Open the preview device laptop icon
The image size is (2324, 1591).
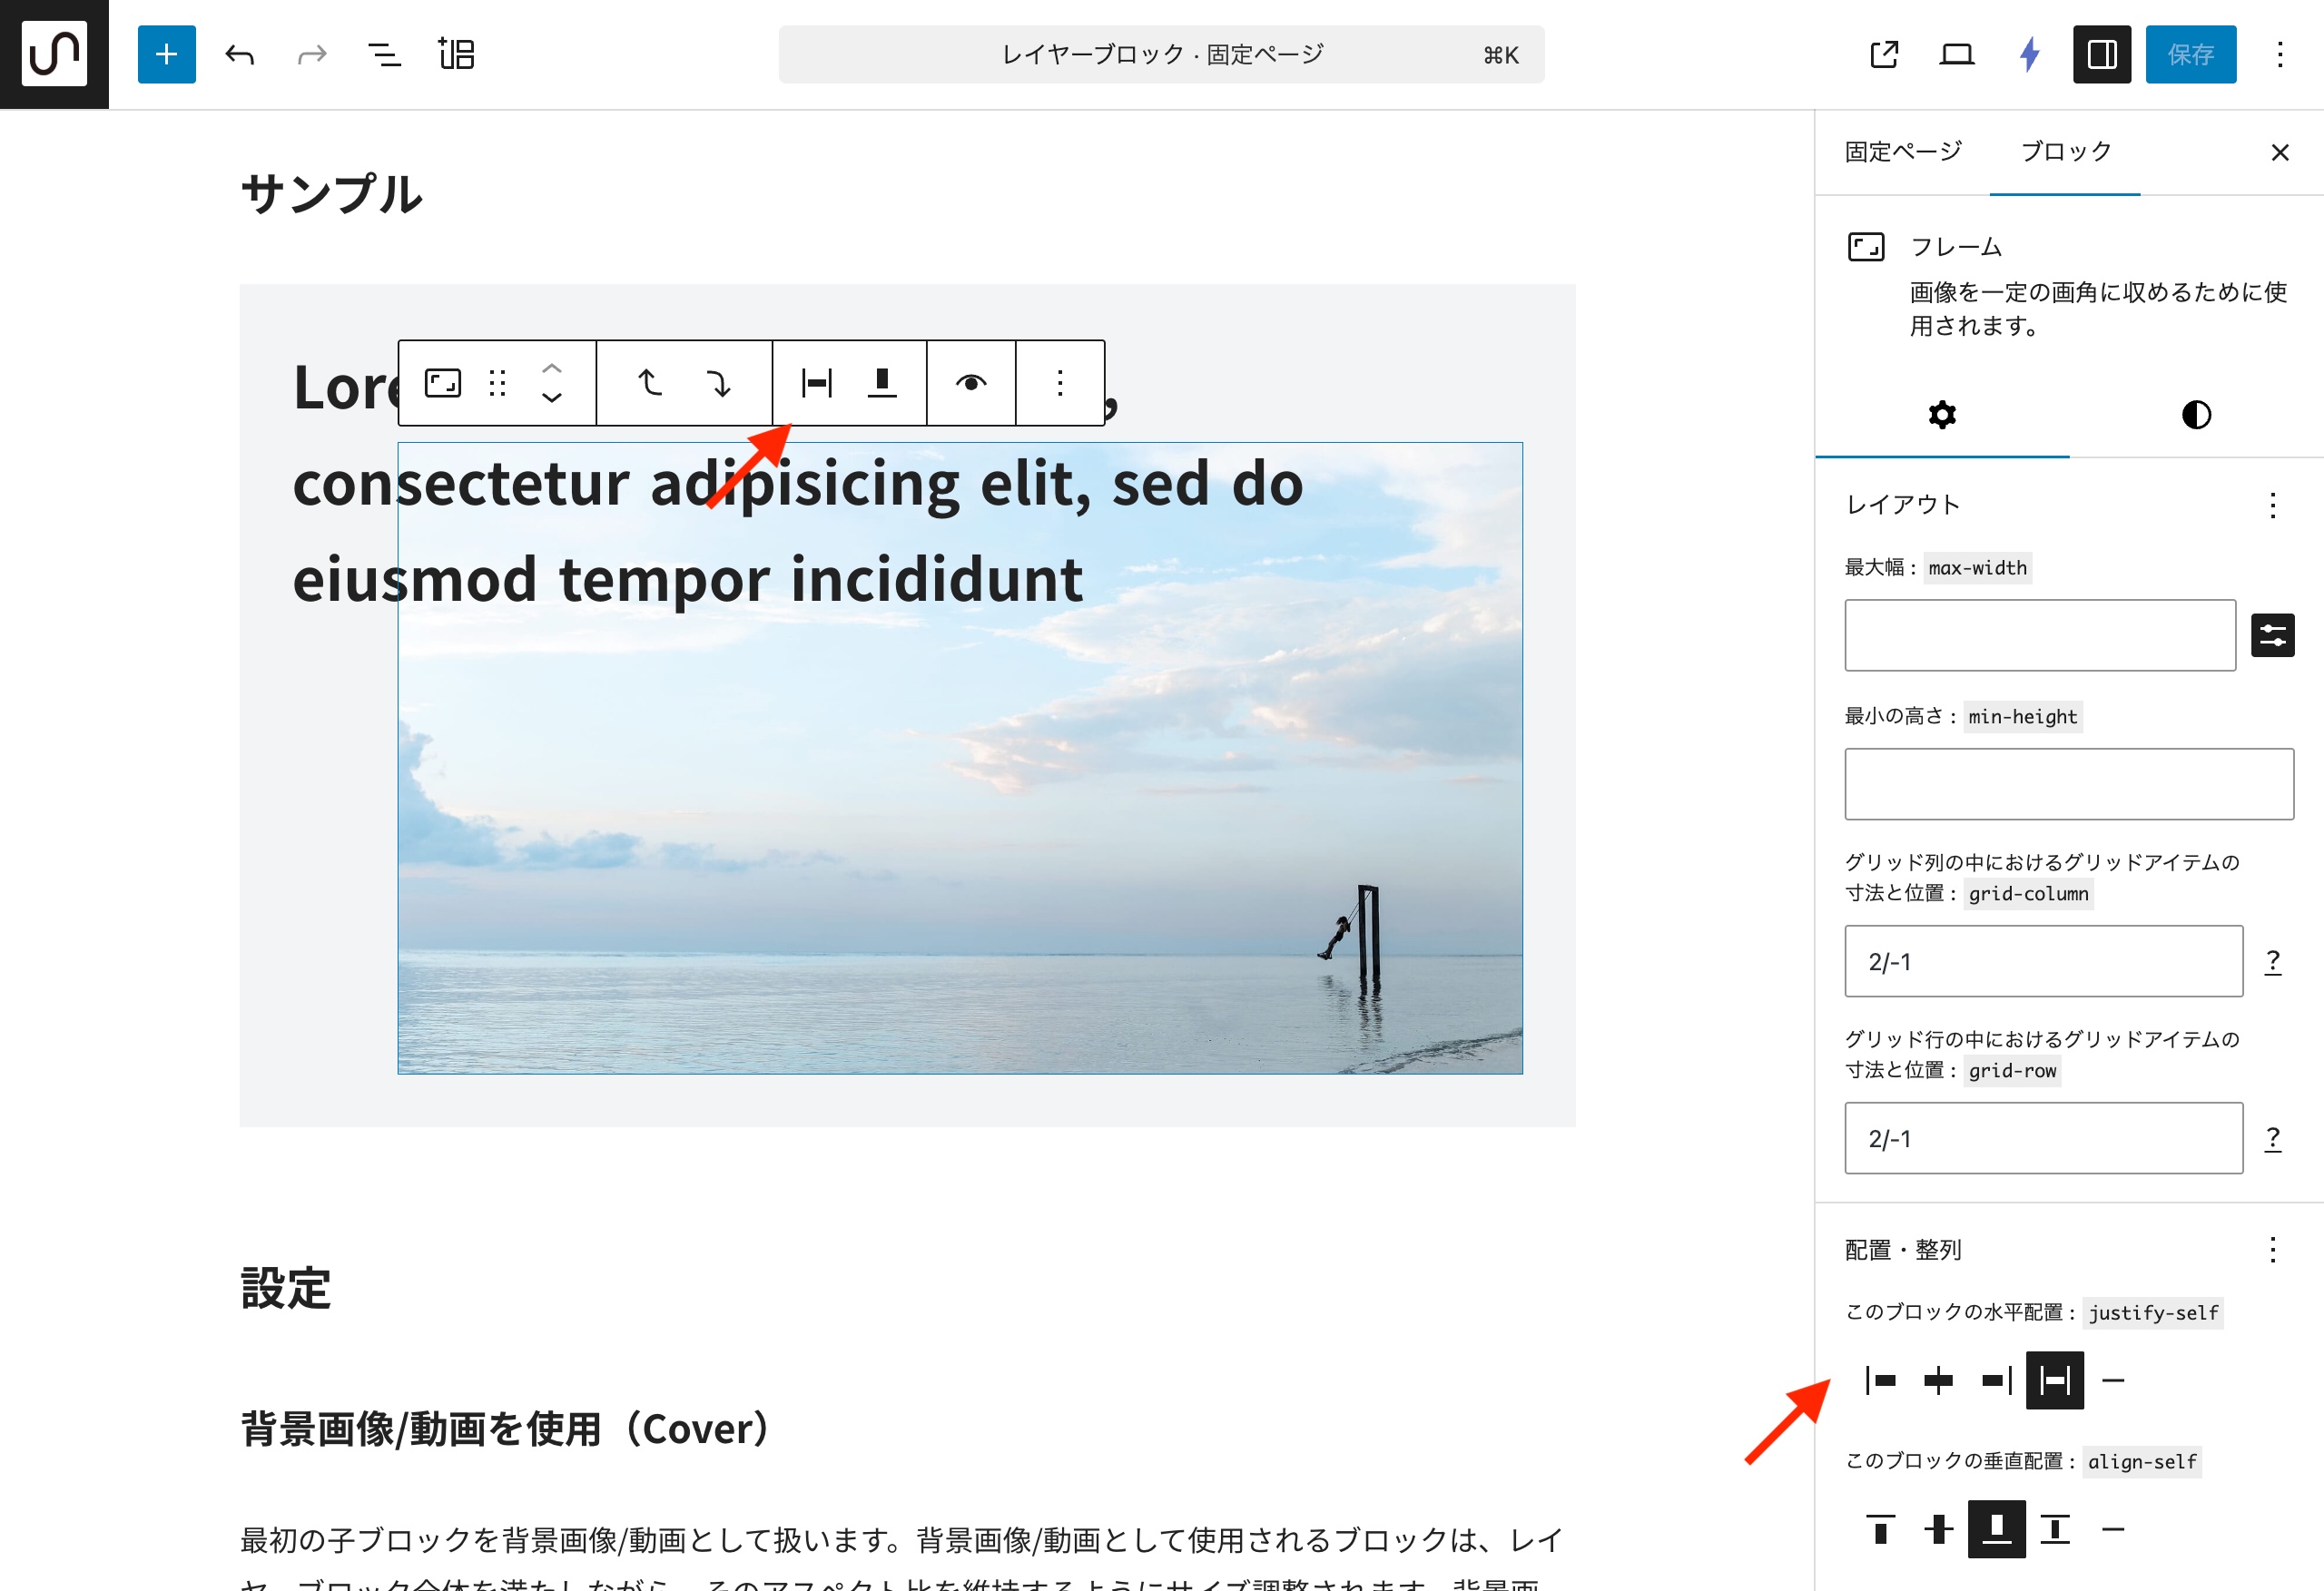1956,54
